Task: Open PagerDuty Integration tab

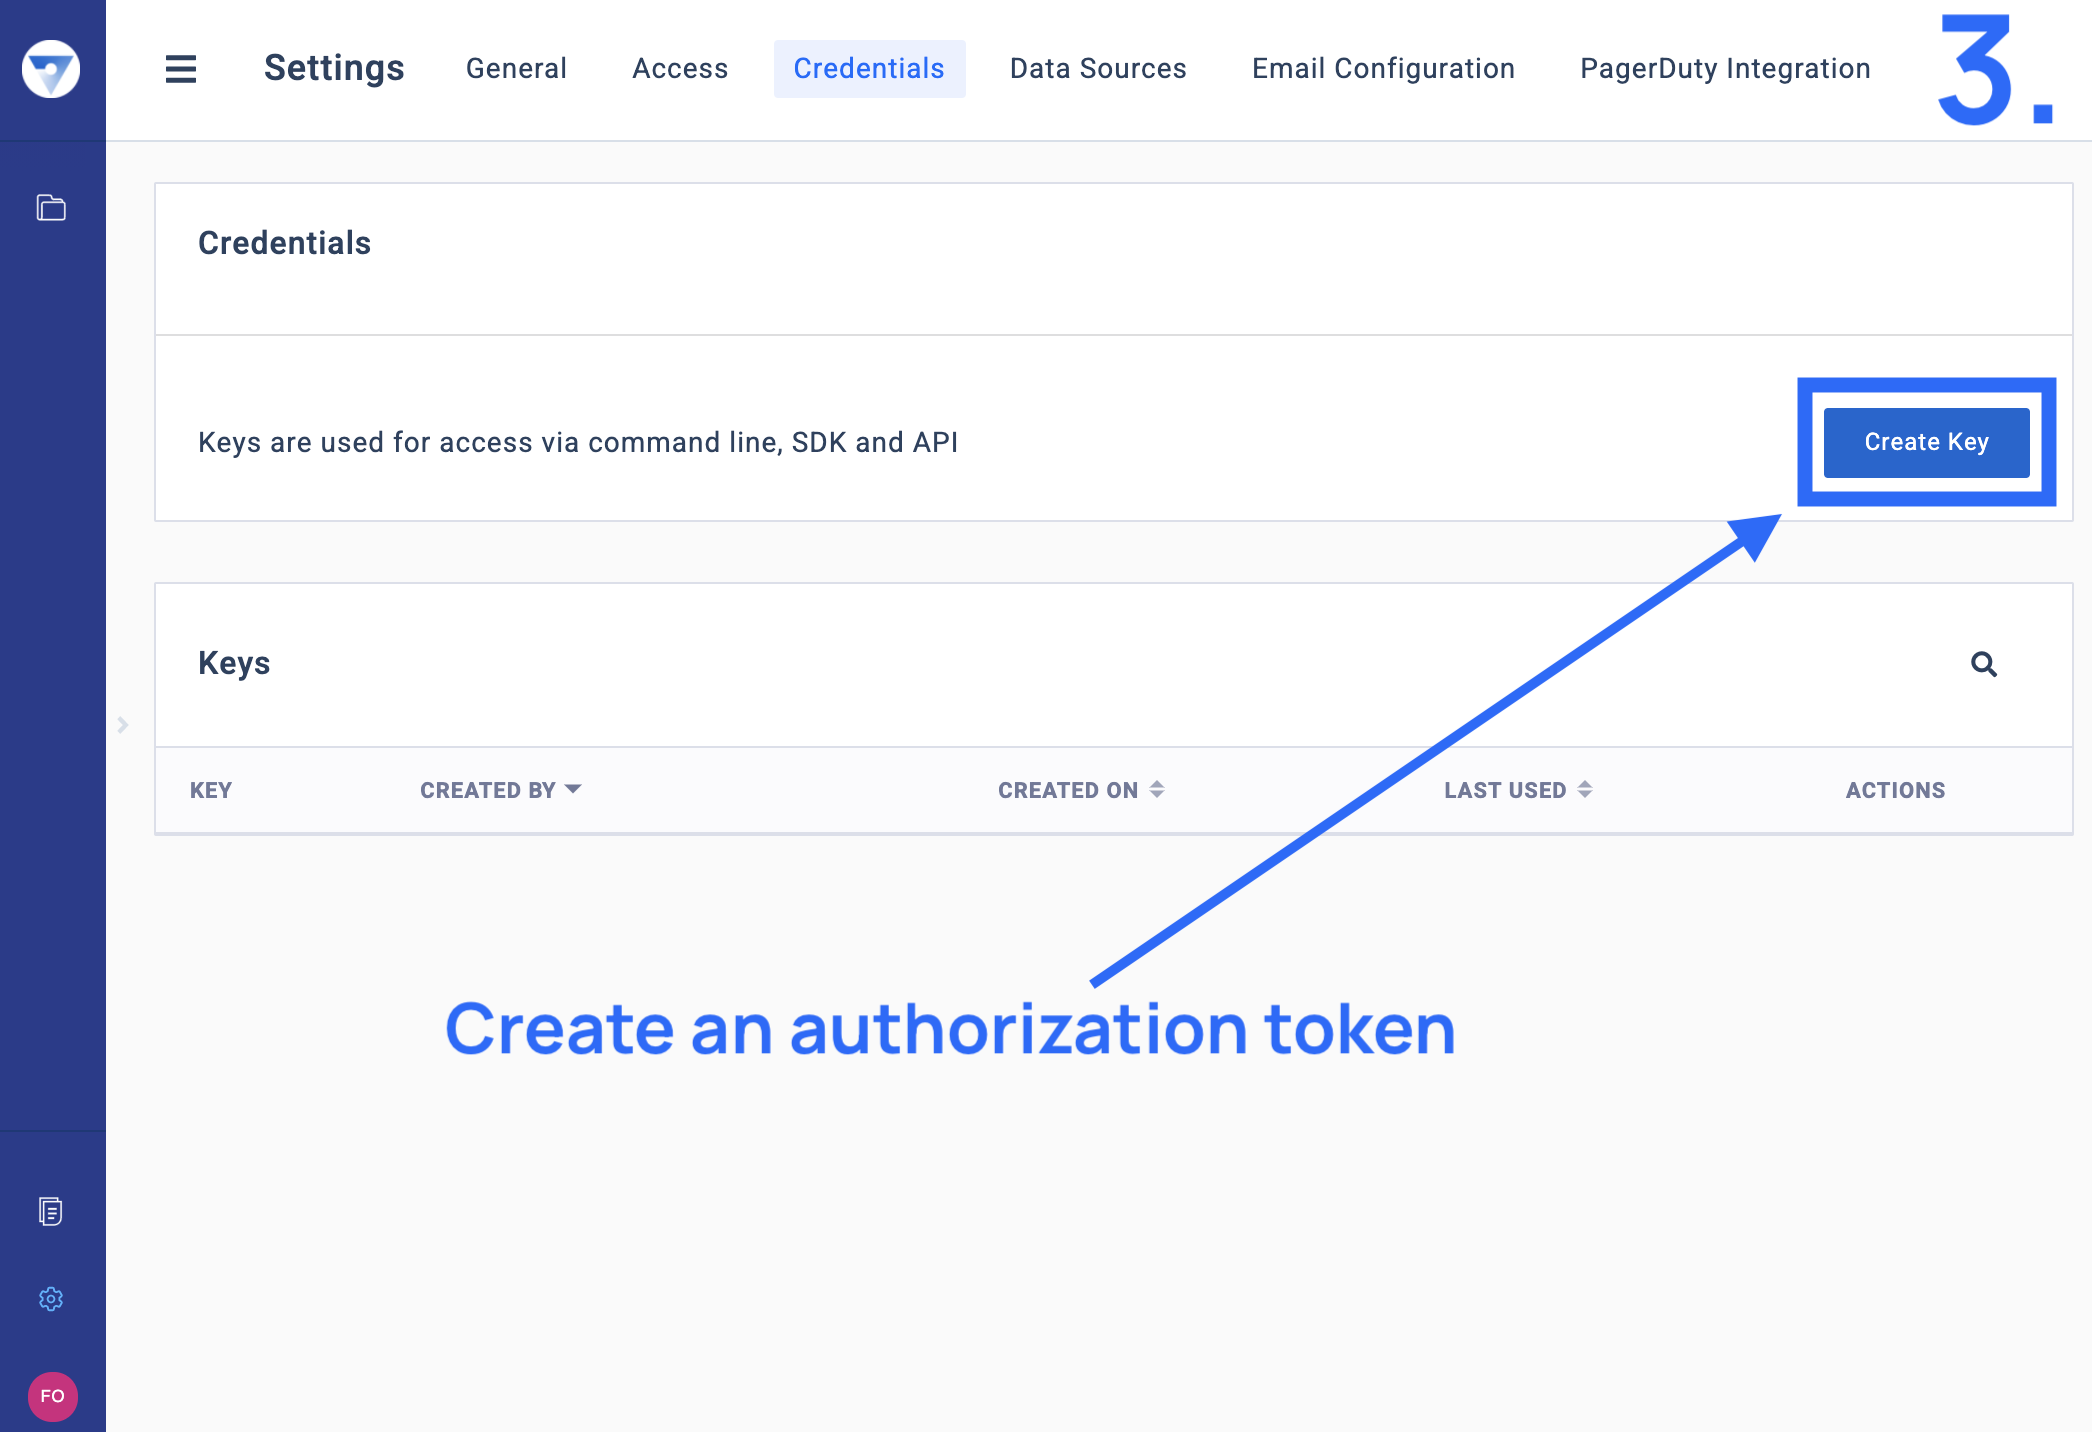Action: (x=1725, y=68)
